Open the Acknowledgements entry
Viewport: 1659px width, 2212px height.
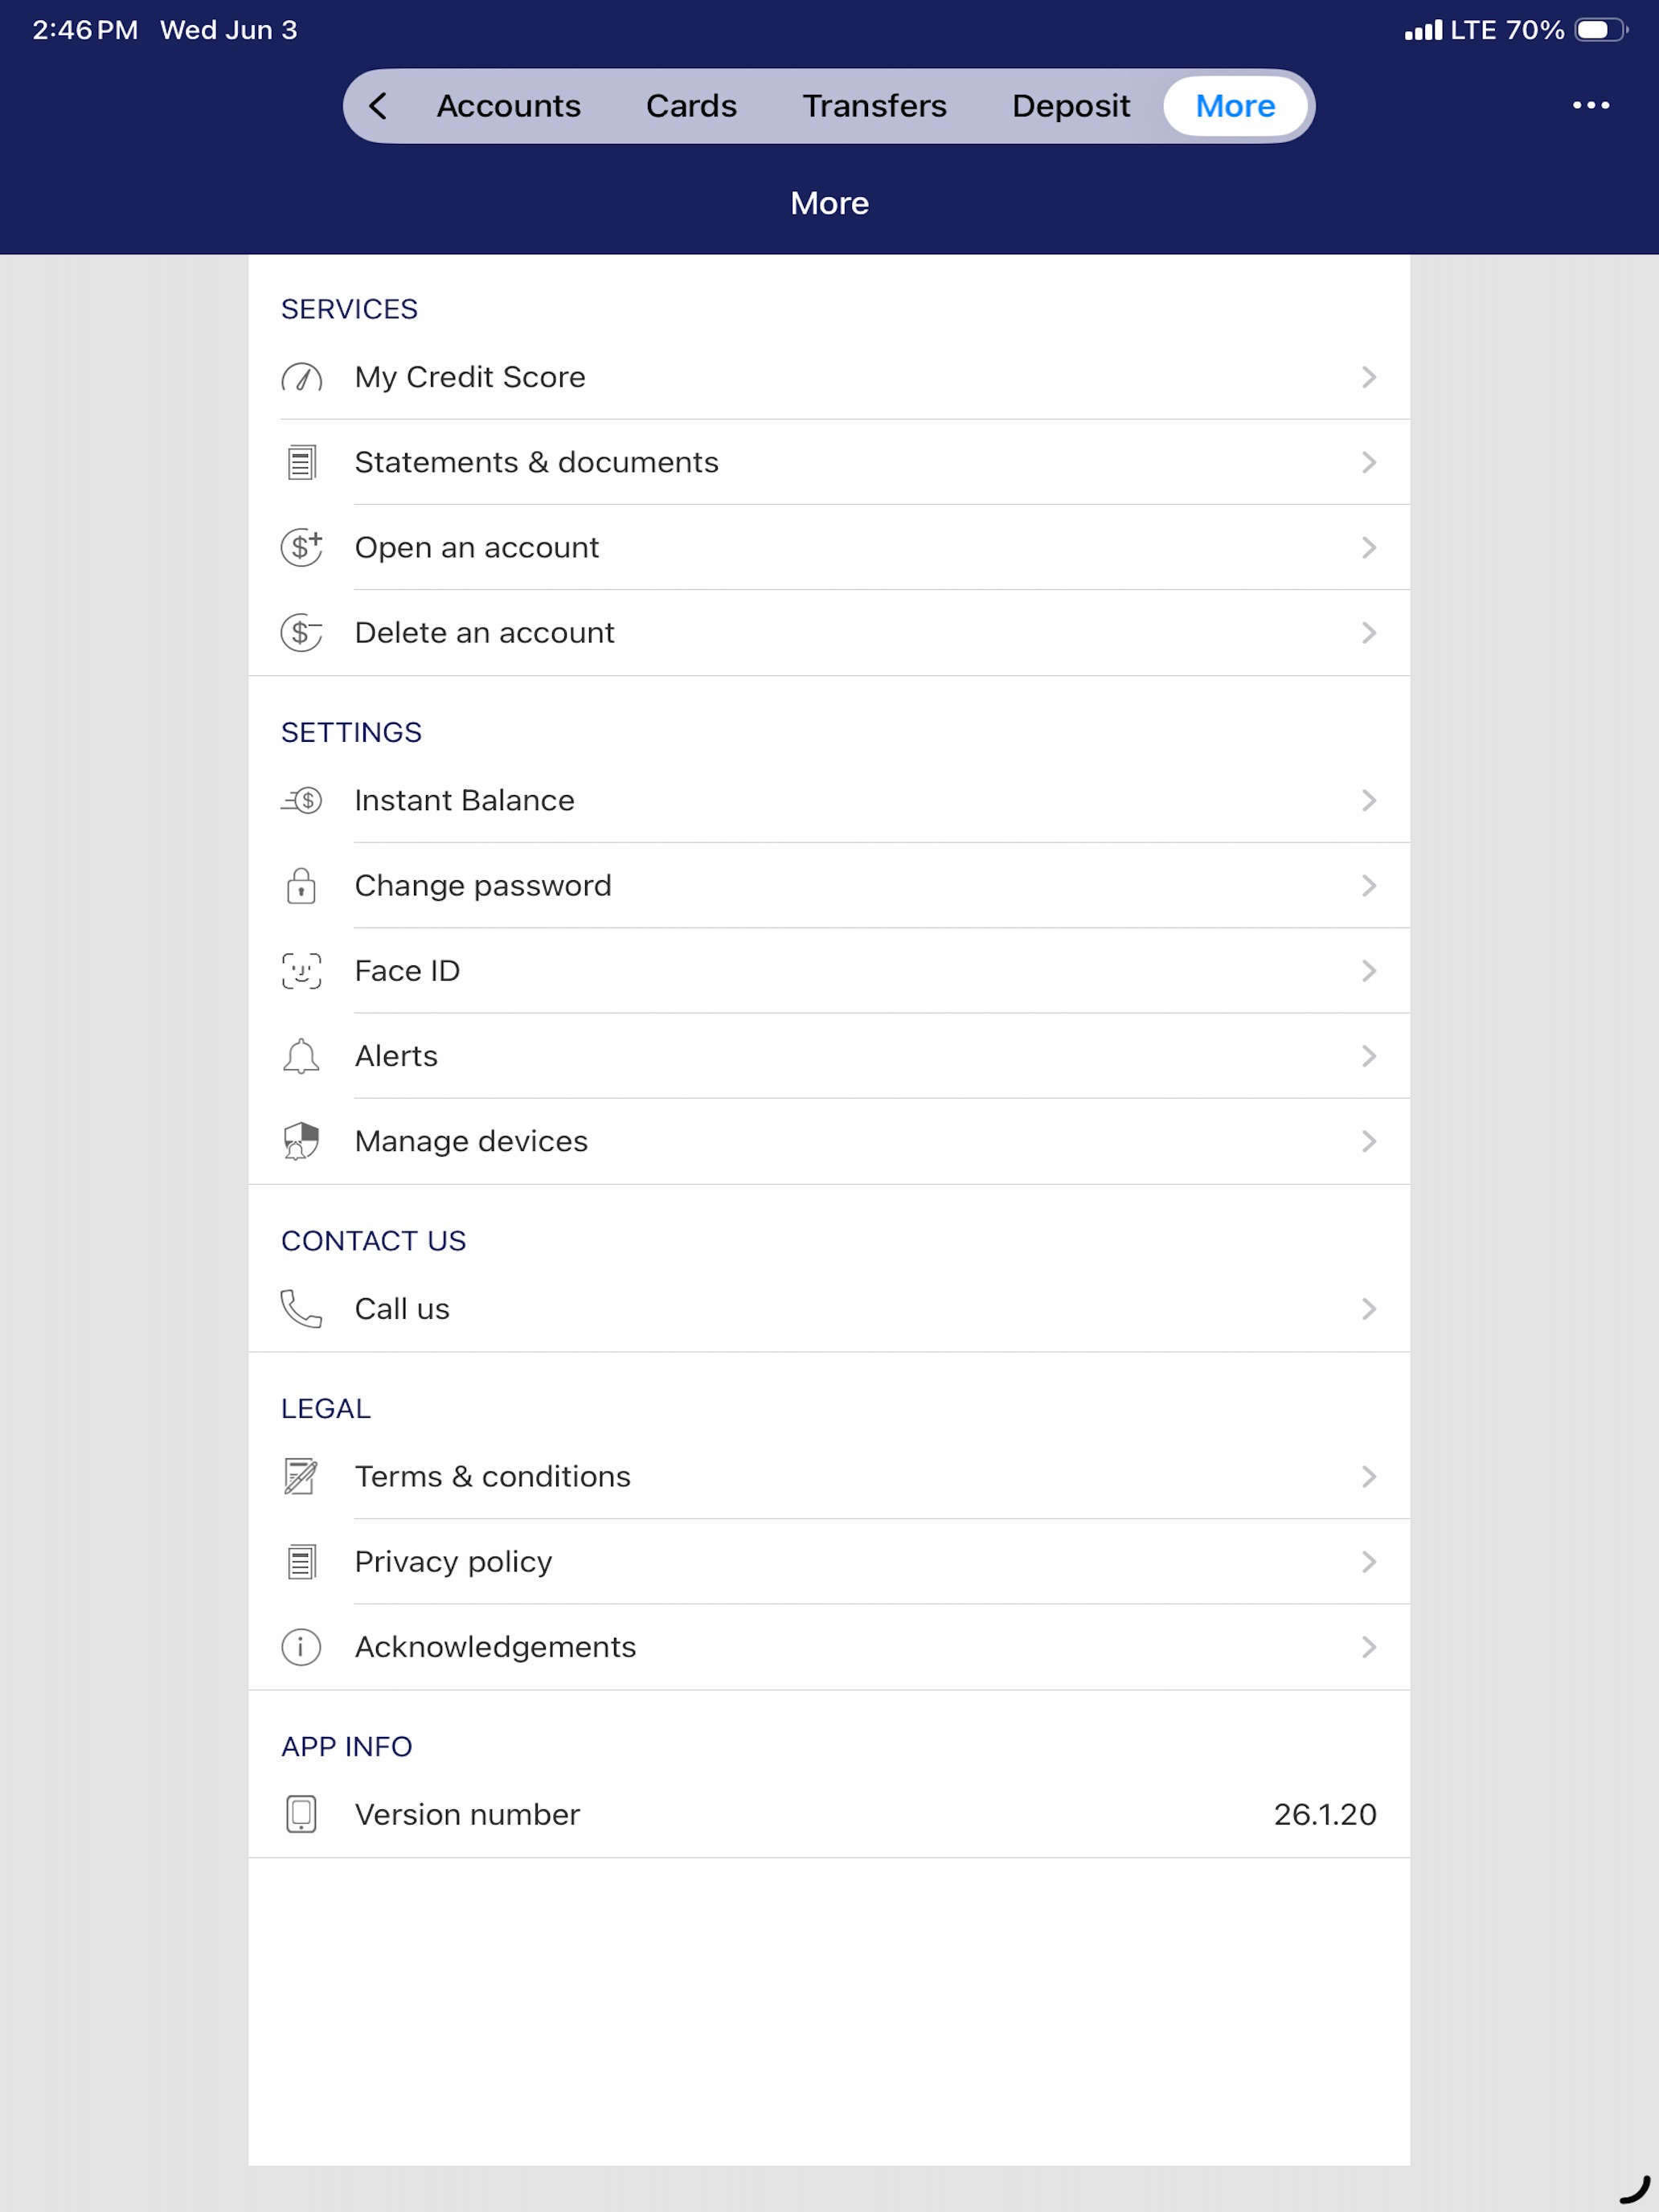pyautogui.click(x=829, y=1646)
